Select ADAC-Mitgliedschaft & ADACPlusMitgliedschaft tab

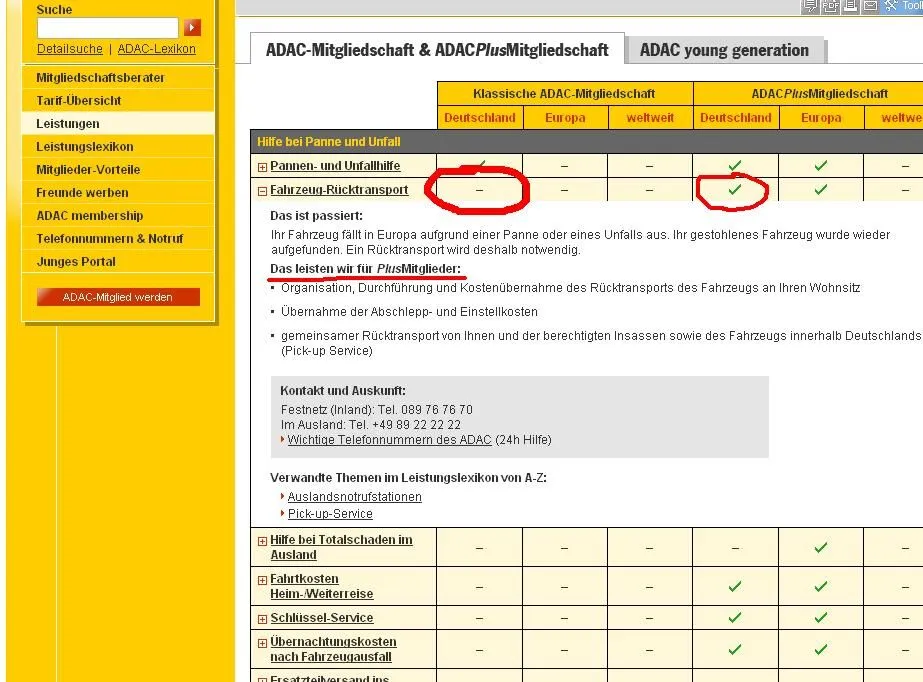pyautogui.click(x=437, y=50)
